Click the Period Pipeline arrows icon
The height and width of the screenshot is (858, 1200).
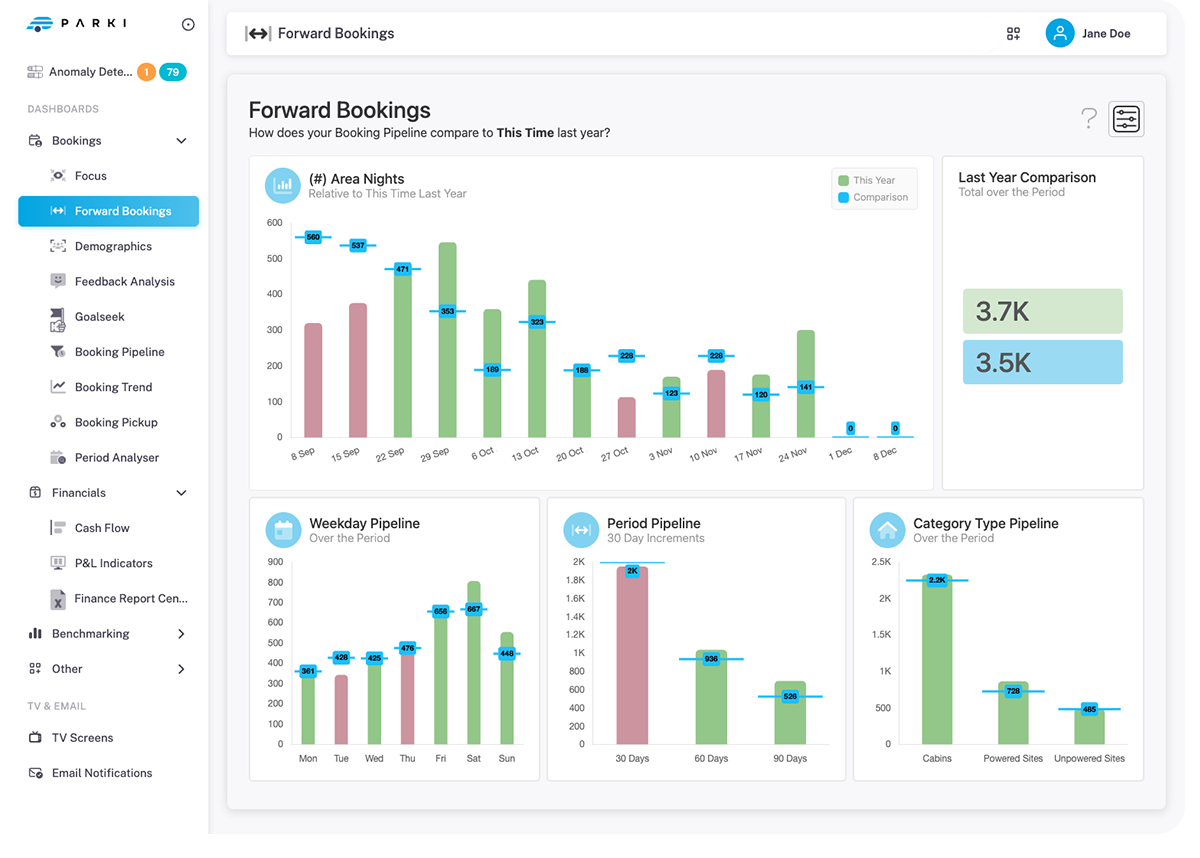tap(581, 530)
